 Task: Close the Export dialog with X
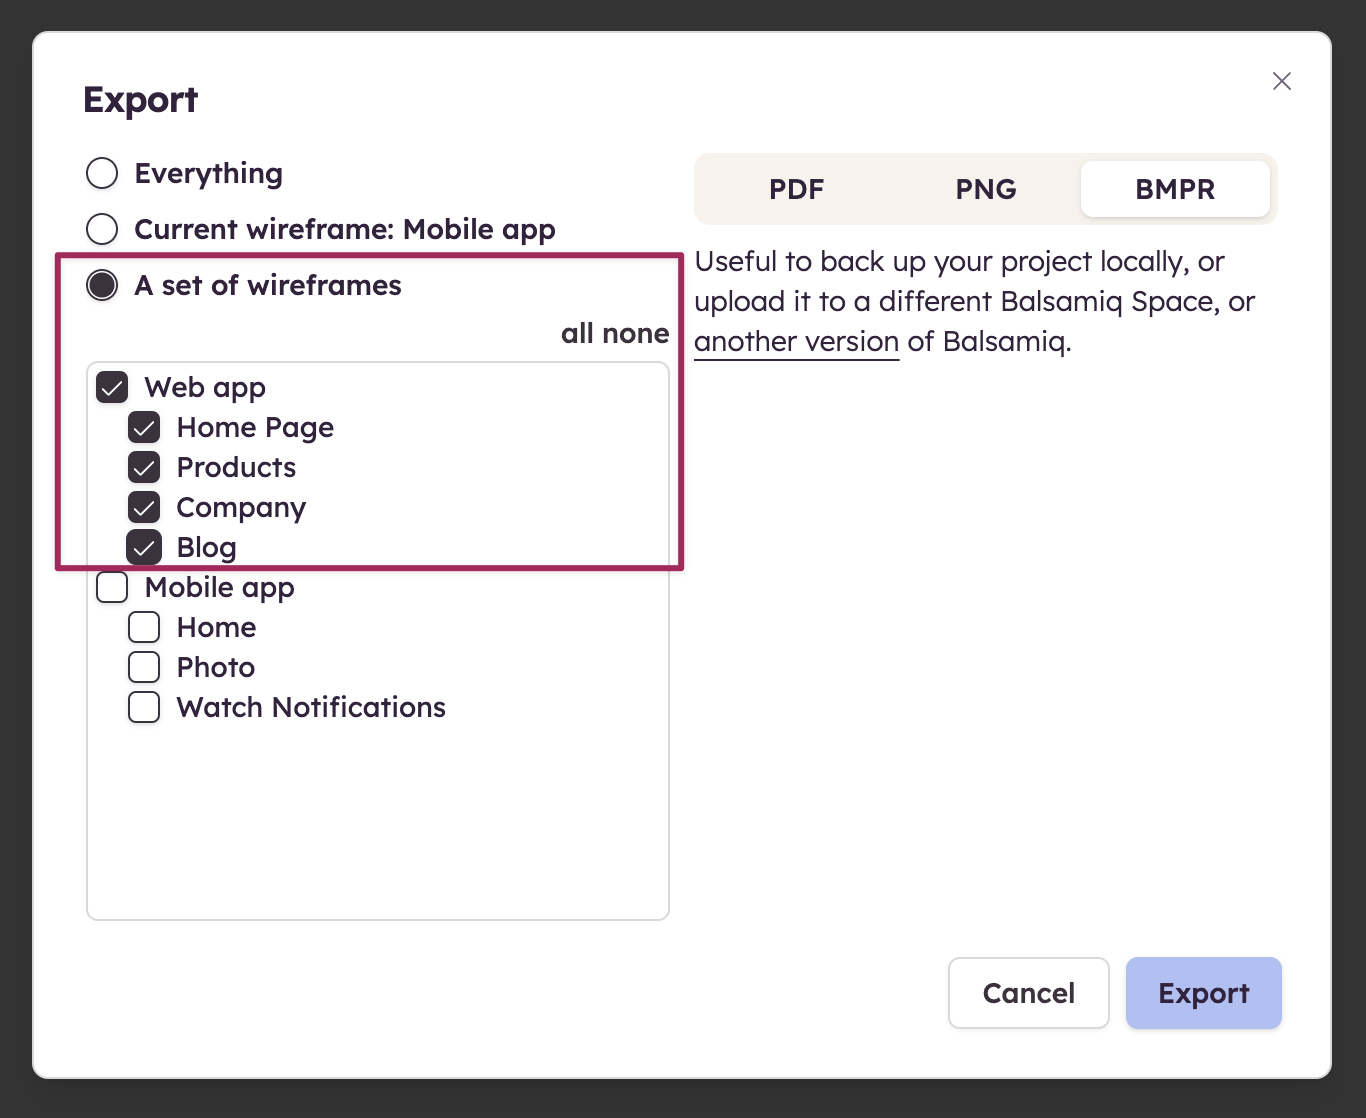coord(1281,81)
